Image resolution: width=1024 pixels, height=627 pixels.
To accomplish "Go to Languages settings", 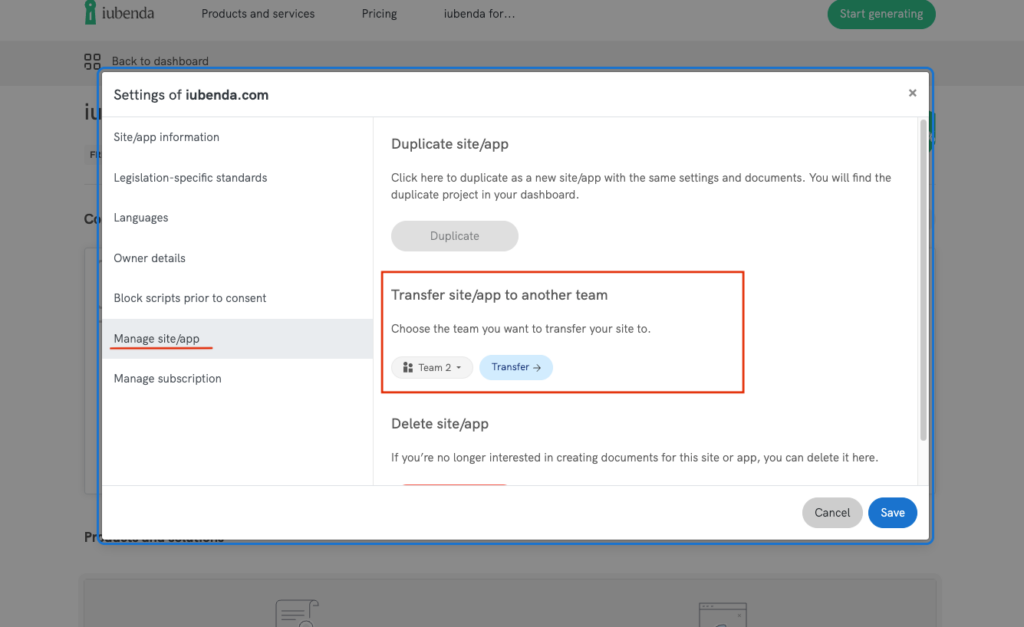I will 141,218.
